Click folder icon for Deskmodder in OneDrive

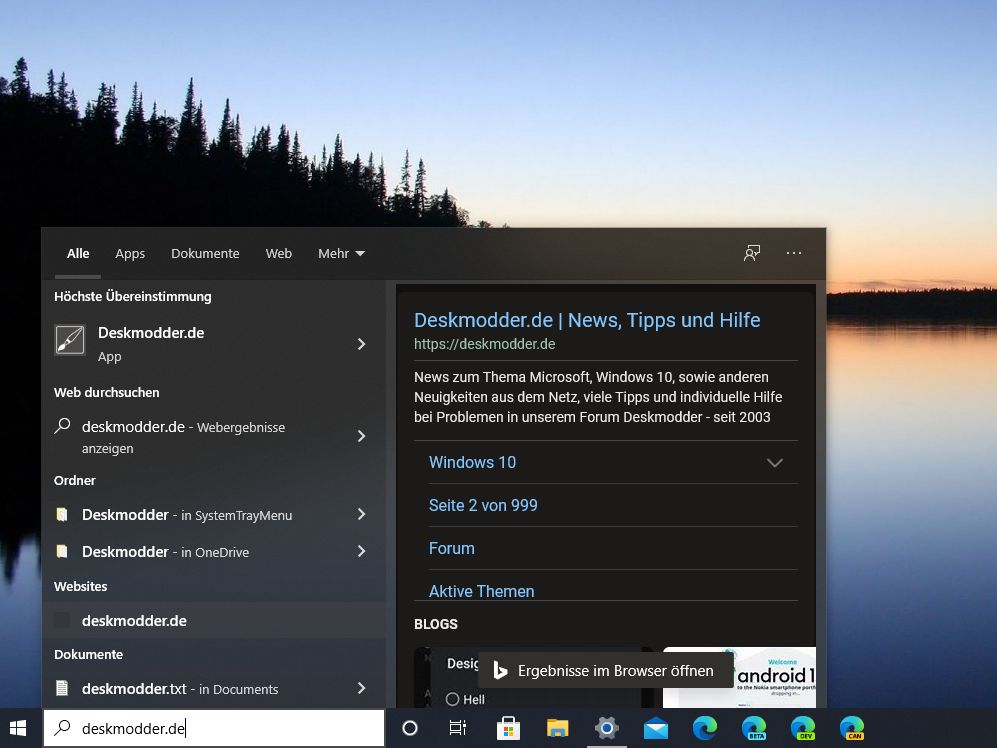[62, 551]
